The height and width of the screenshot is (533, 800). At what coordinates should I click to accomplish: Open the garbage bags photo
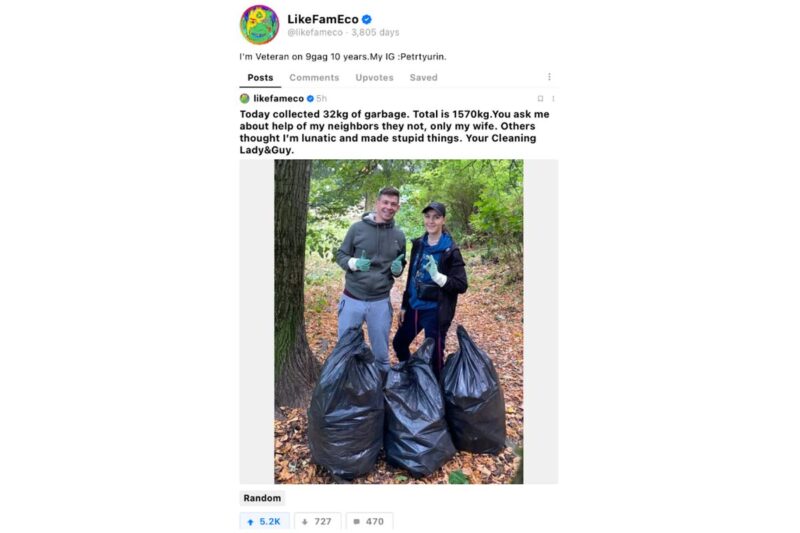tap(398, 321)
